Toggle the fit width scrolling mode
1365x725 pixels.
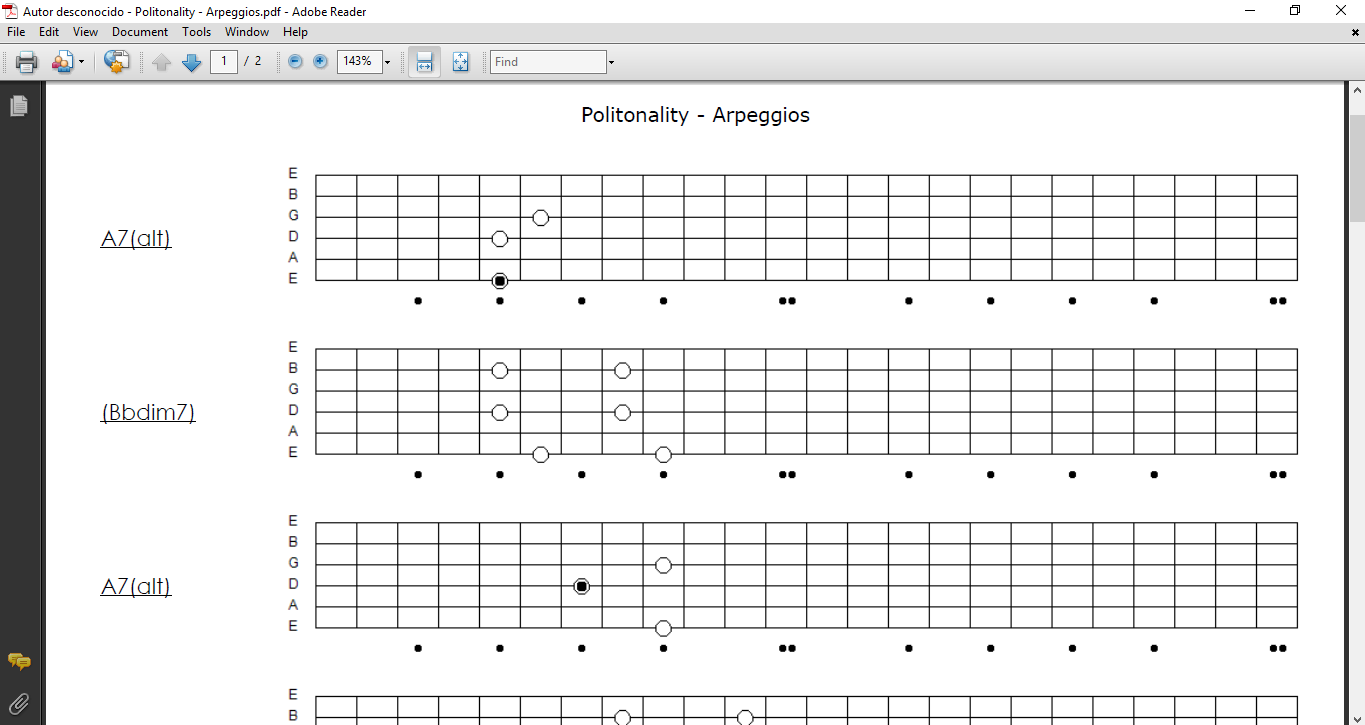tap(424, 62)
